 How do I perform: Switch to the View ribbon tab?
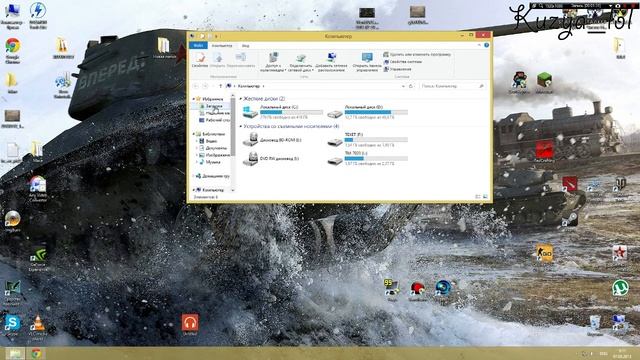pos(245,46)
